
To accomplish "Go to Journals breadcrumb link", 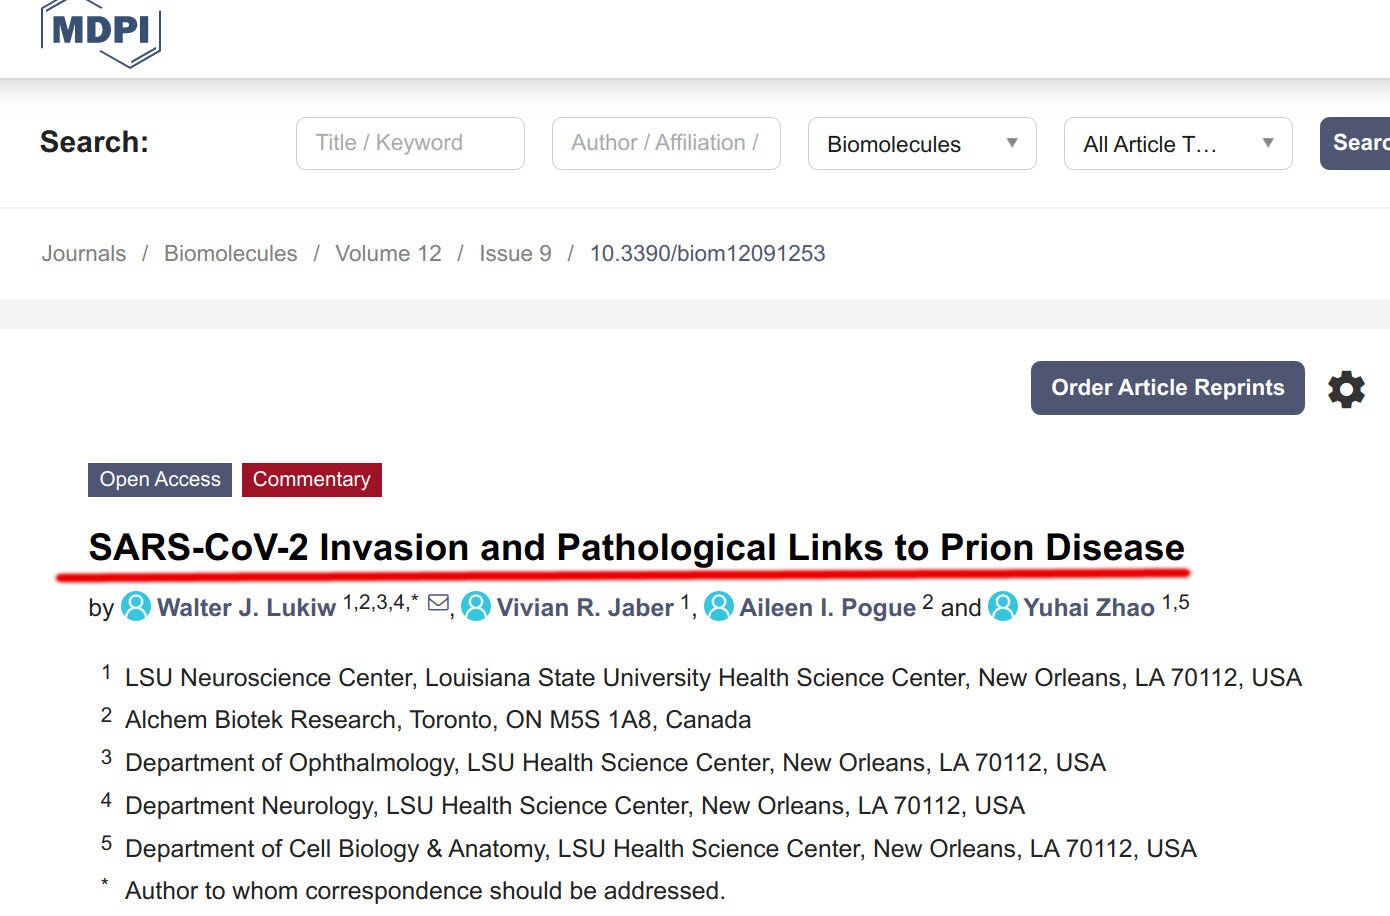I will click(84, 254).
